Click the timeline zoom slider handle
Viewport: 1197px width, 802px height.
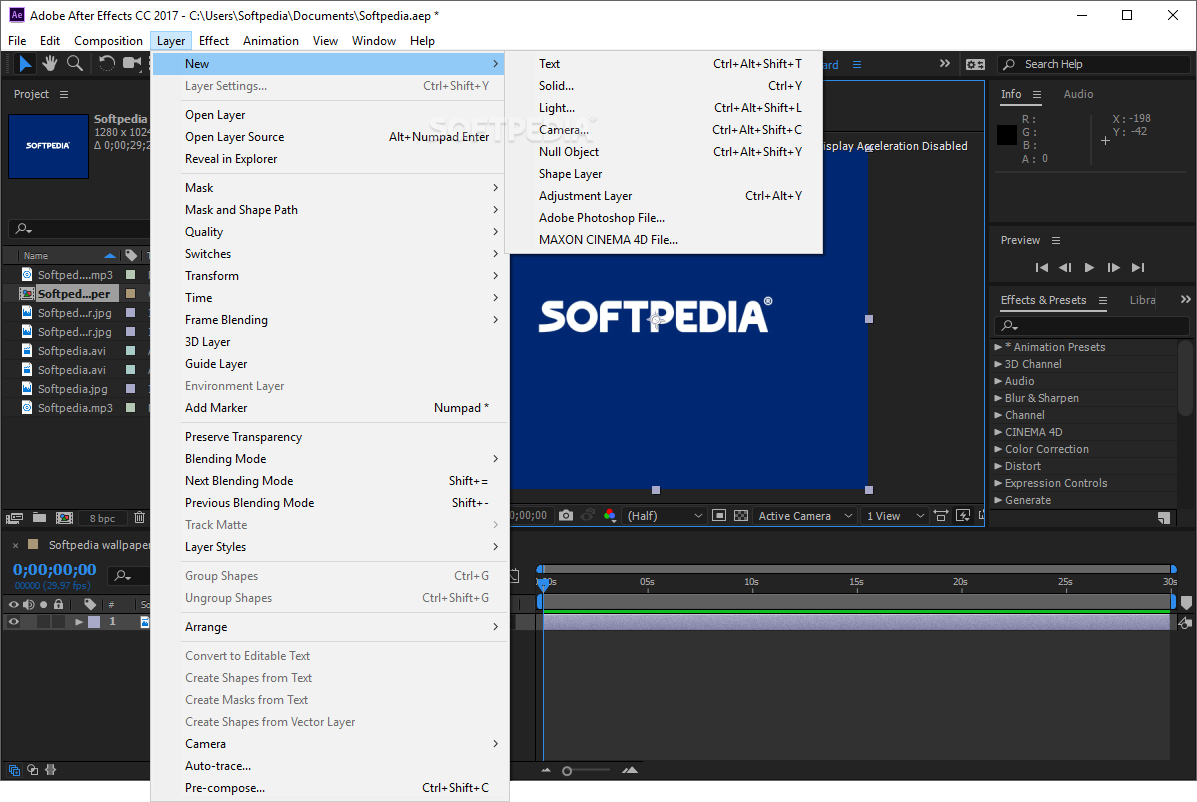[567, 771]
